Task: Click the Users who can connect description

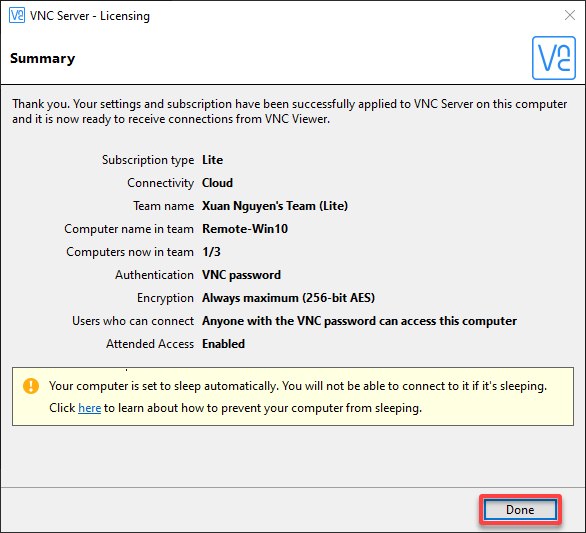Action: coord(359,321)
